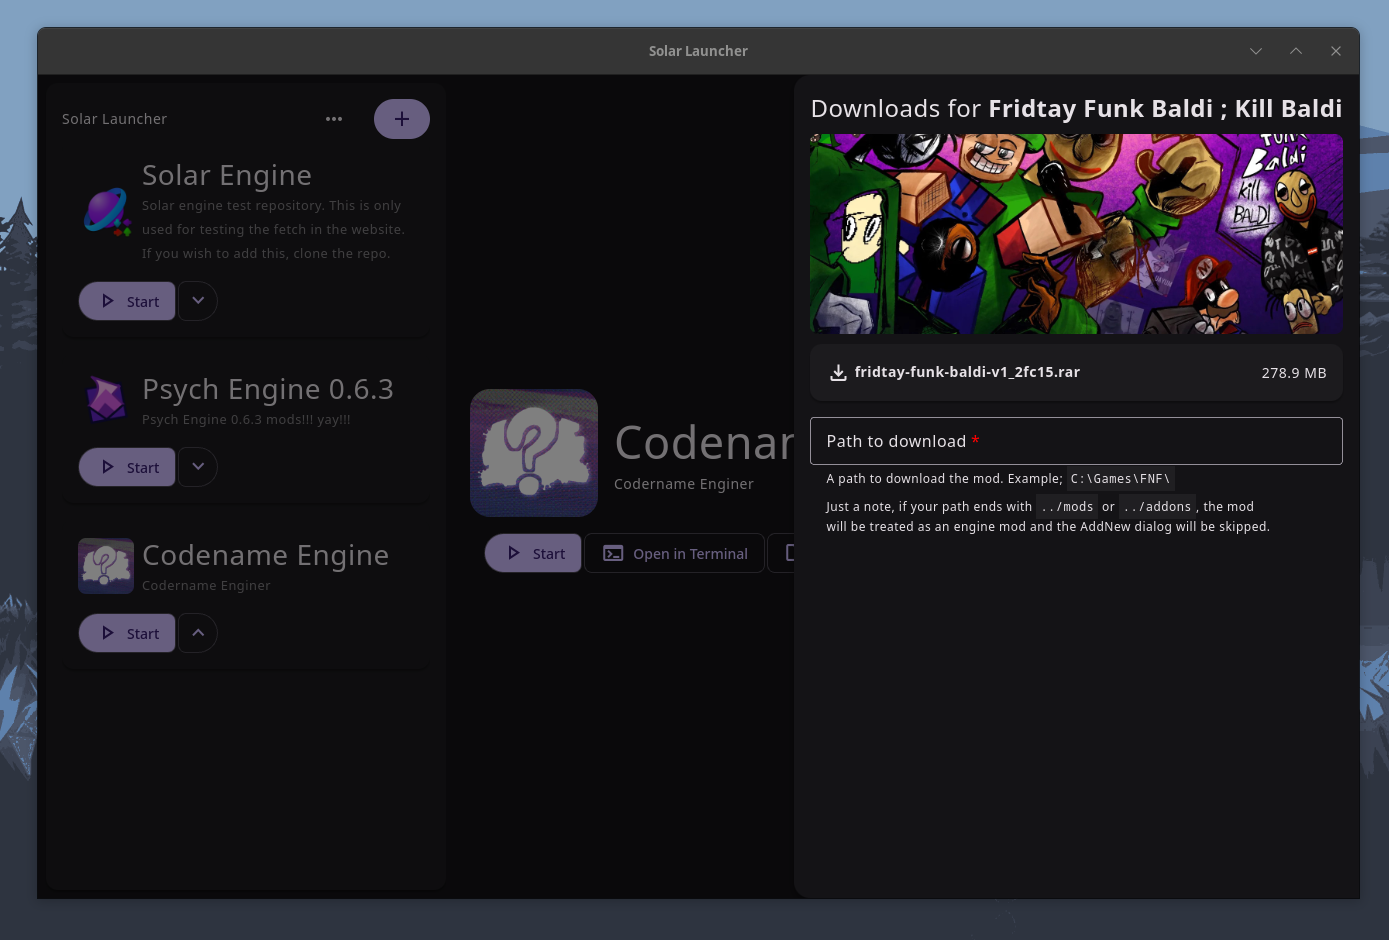Click the Codername Enginer subtitle in main panel
Screen dimensions: 1389x940
click(x=684, y=484)
